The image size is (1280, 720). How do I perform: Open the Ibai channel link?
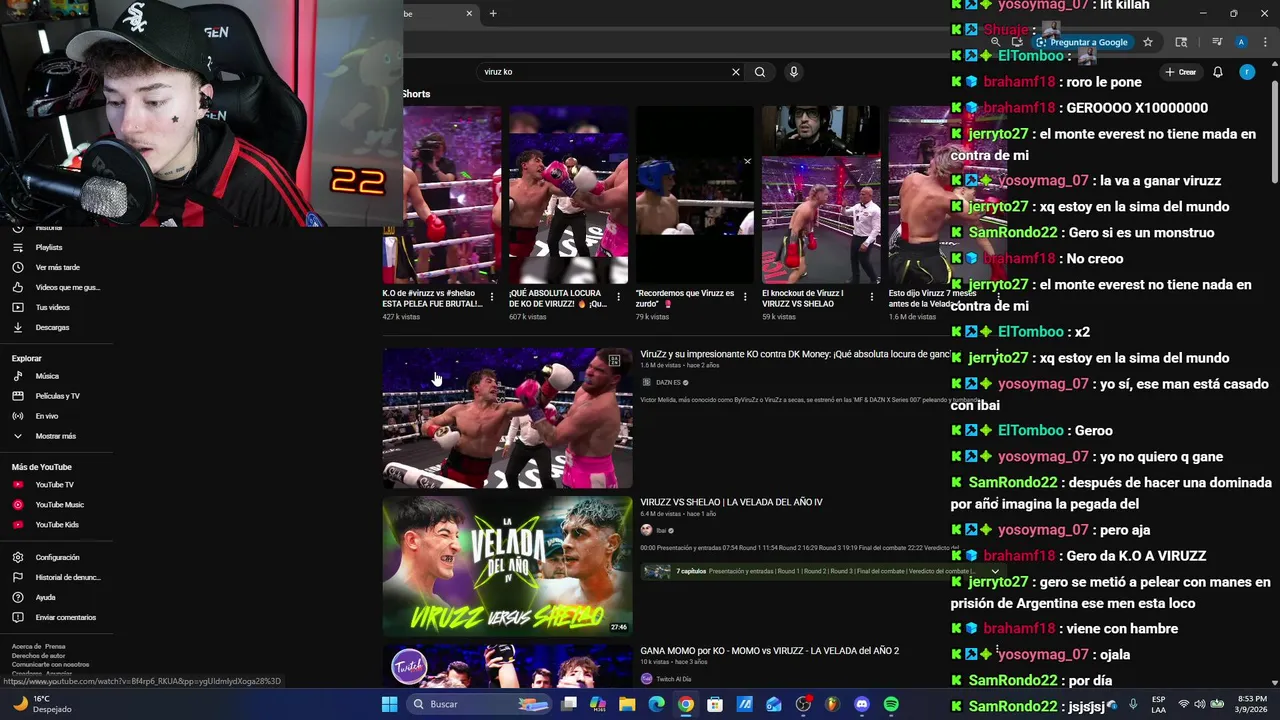pyautogui.click(x=661, y=531)
